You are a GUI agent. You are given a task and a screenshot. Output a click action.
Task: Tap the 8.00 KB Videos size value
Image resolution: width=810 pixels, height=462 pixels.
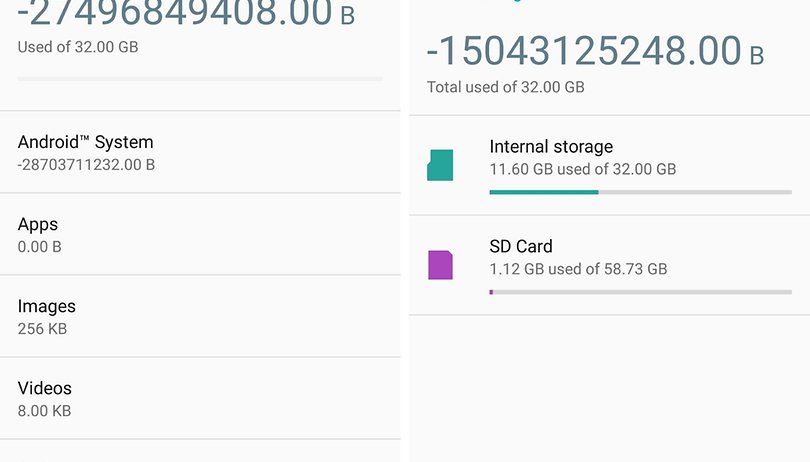[44, 411]
